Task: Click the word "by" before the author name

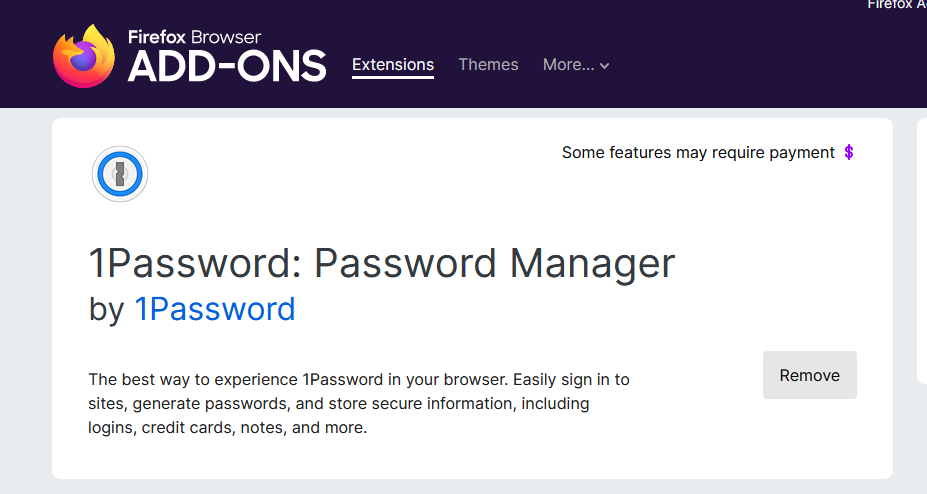Action: click(106, 309)
